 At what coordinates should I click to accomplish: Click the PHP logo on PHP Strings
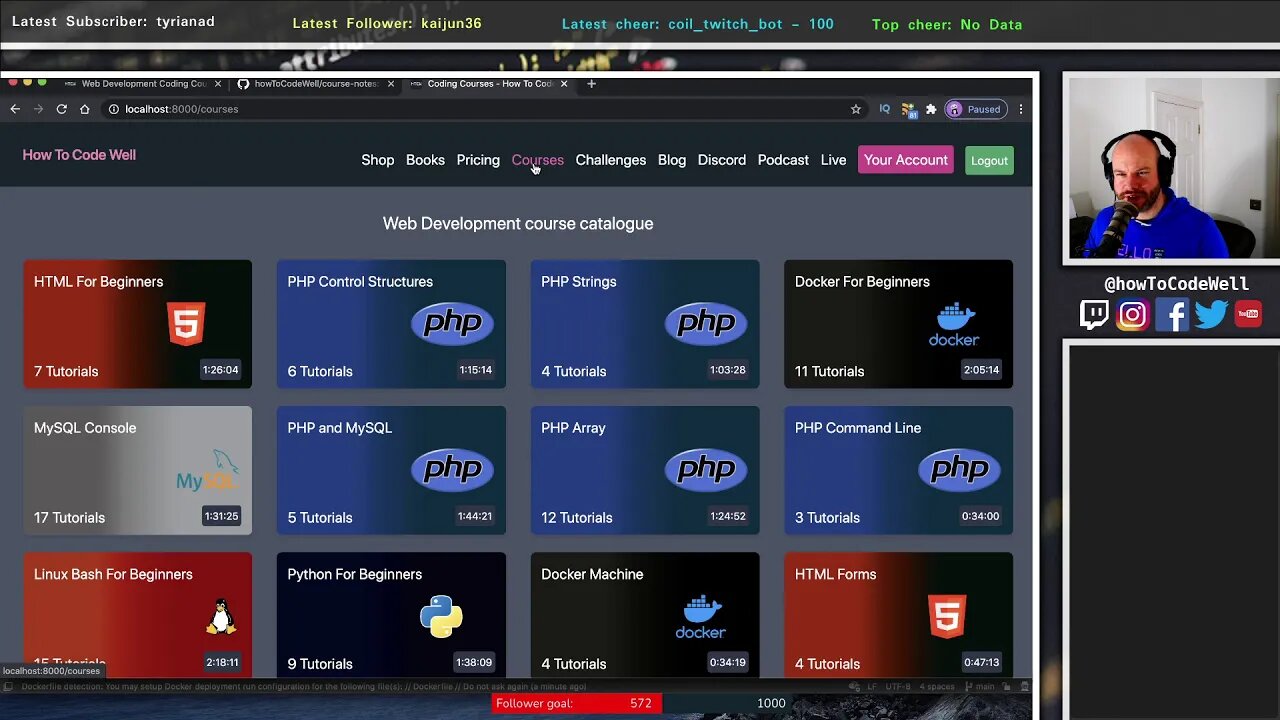[x=706, y=323]
